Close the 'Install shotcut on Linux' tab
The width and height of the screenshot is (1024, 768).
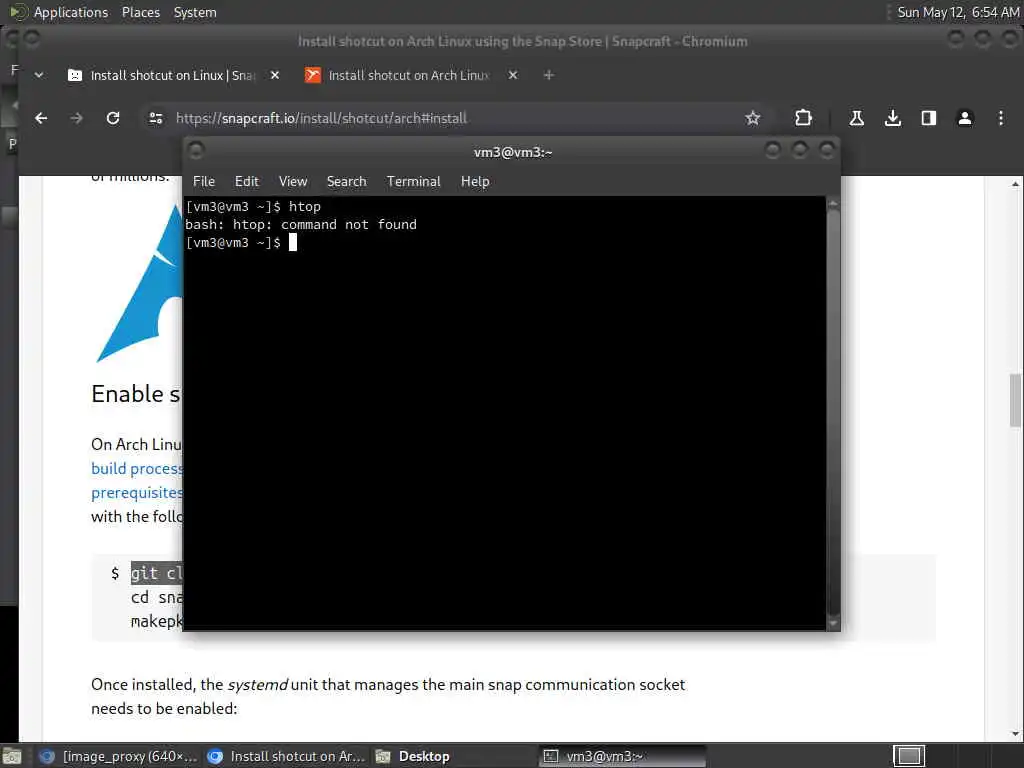point(275,75)
